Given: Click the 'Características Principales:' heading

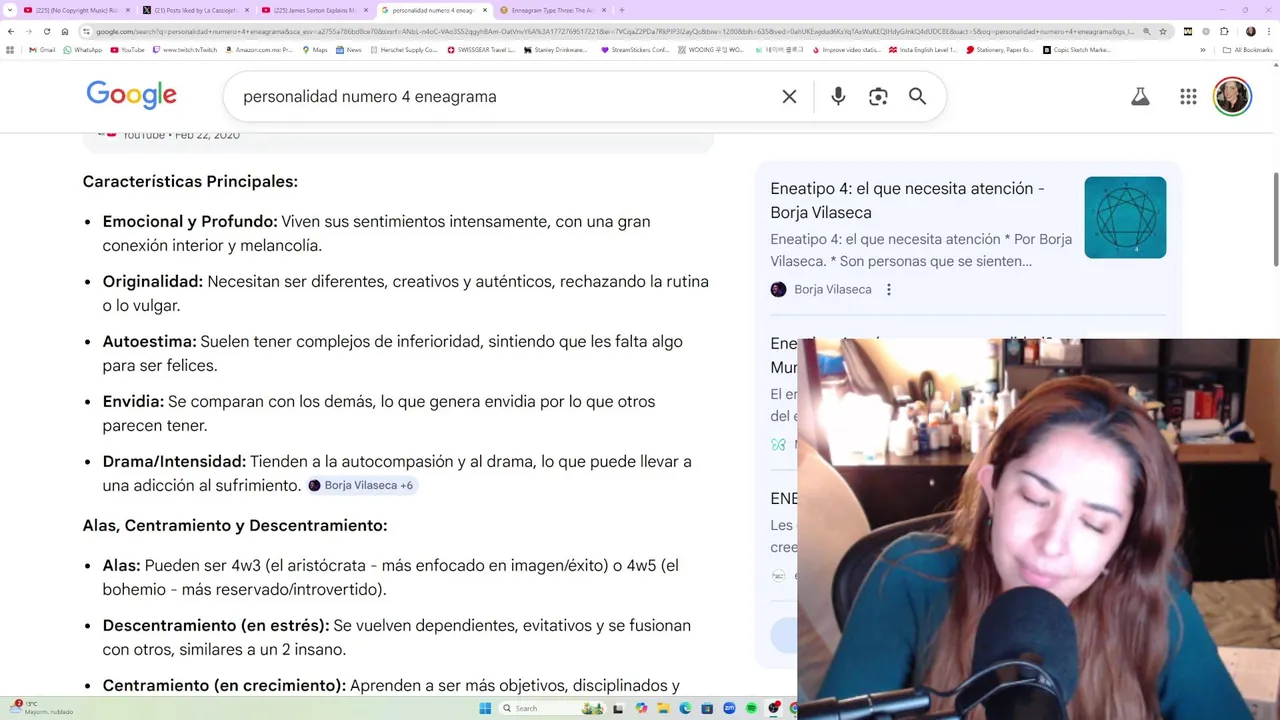Looking at the screenshot, I should (190, 182).
